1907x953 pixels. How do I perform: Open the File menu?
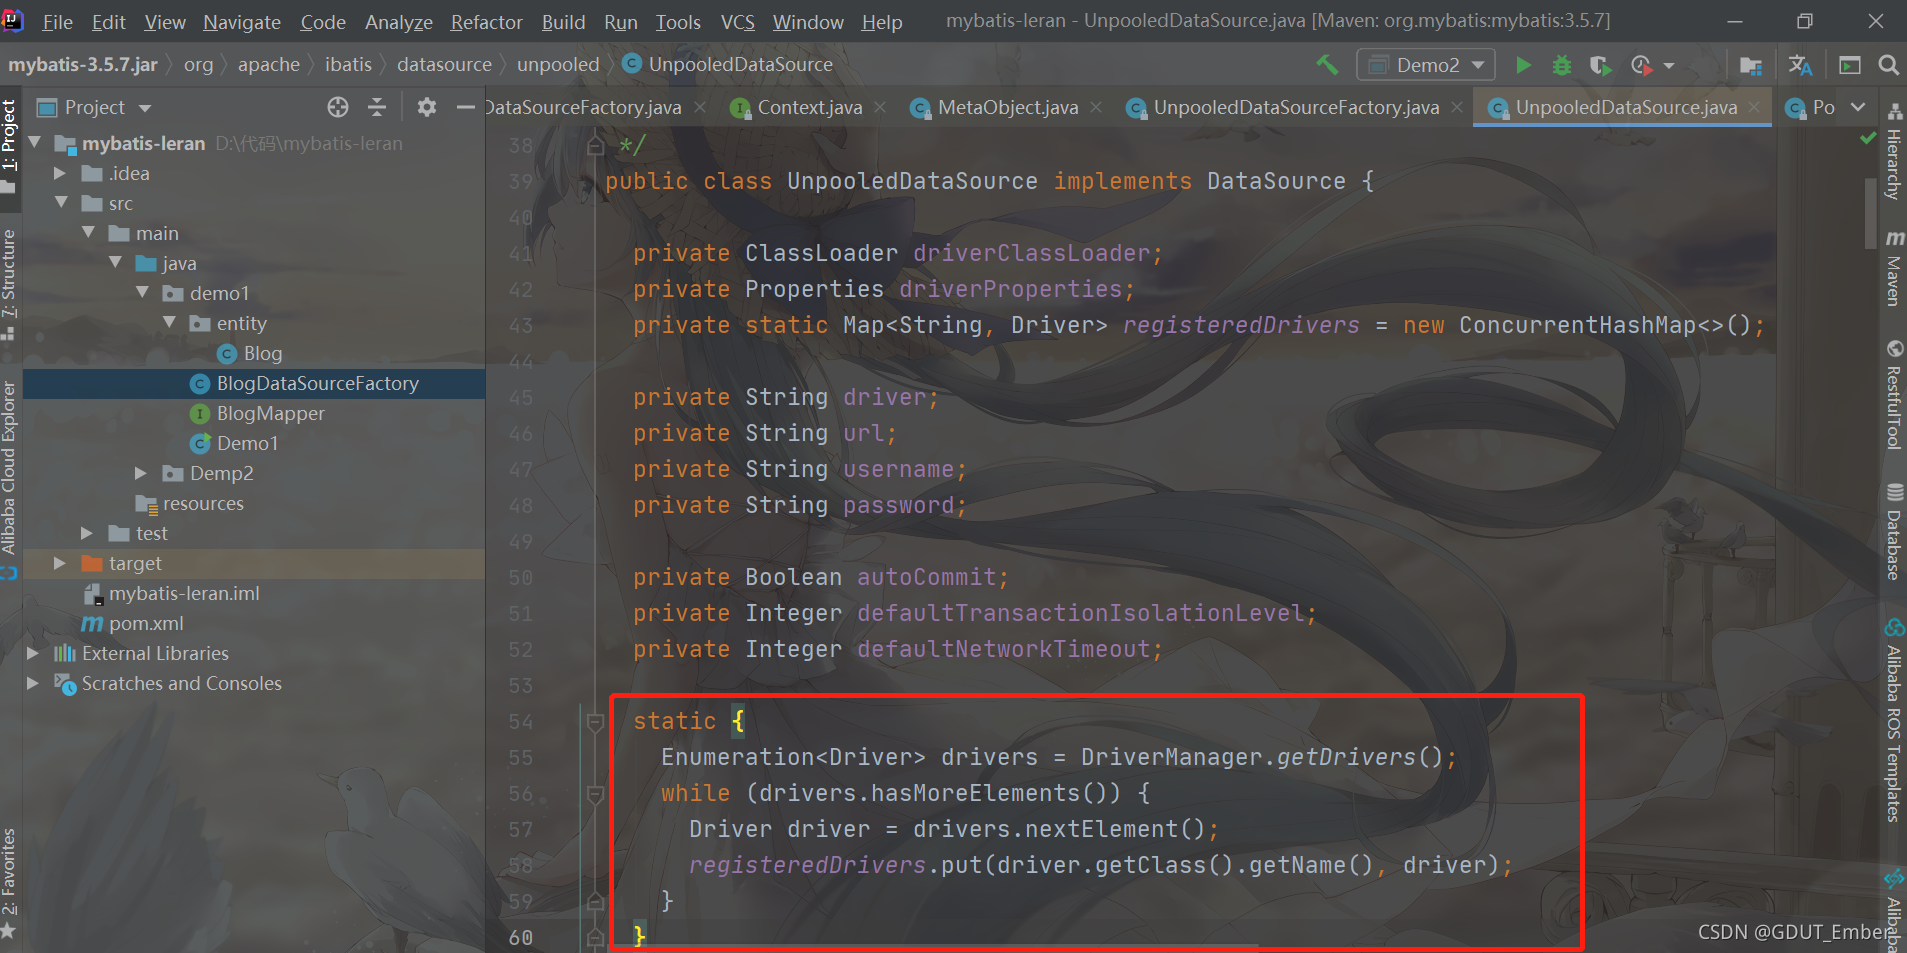tap(57, 22)
